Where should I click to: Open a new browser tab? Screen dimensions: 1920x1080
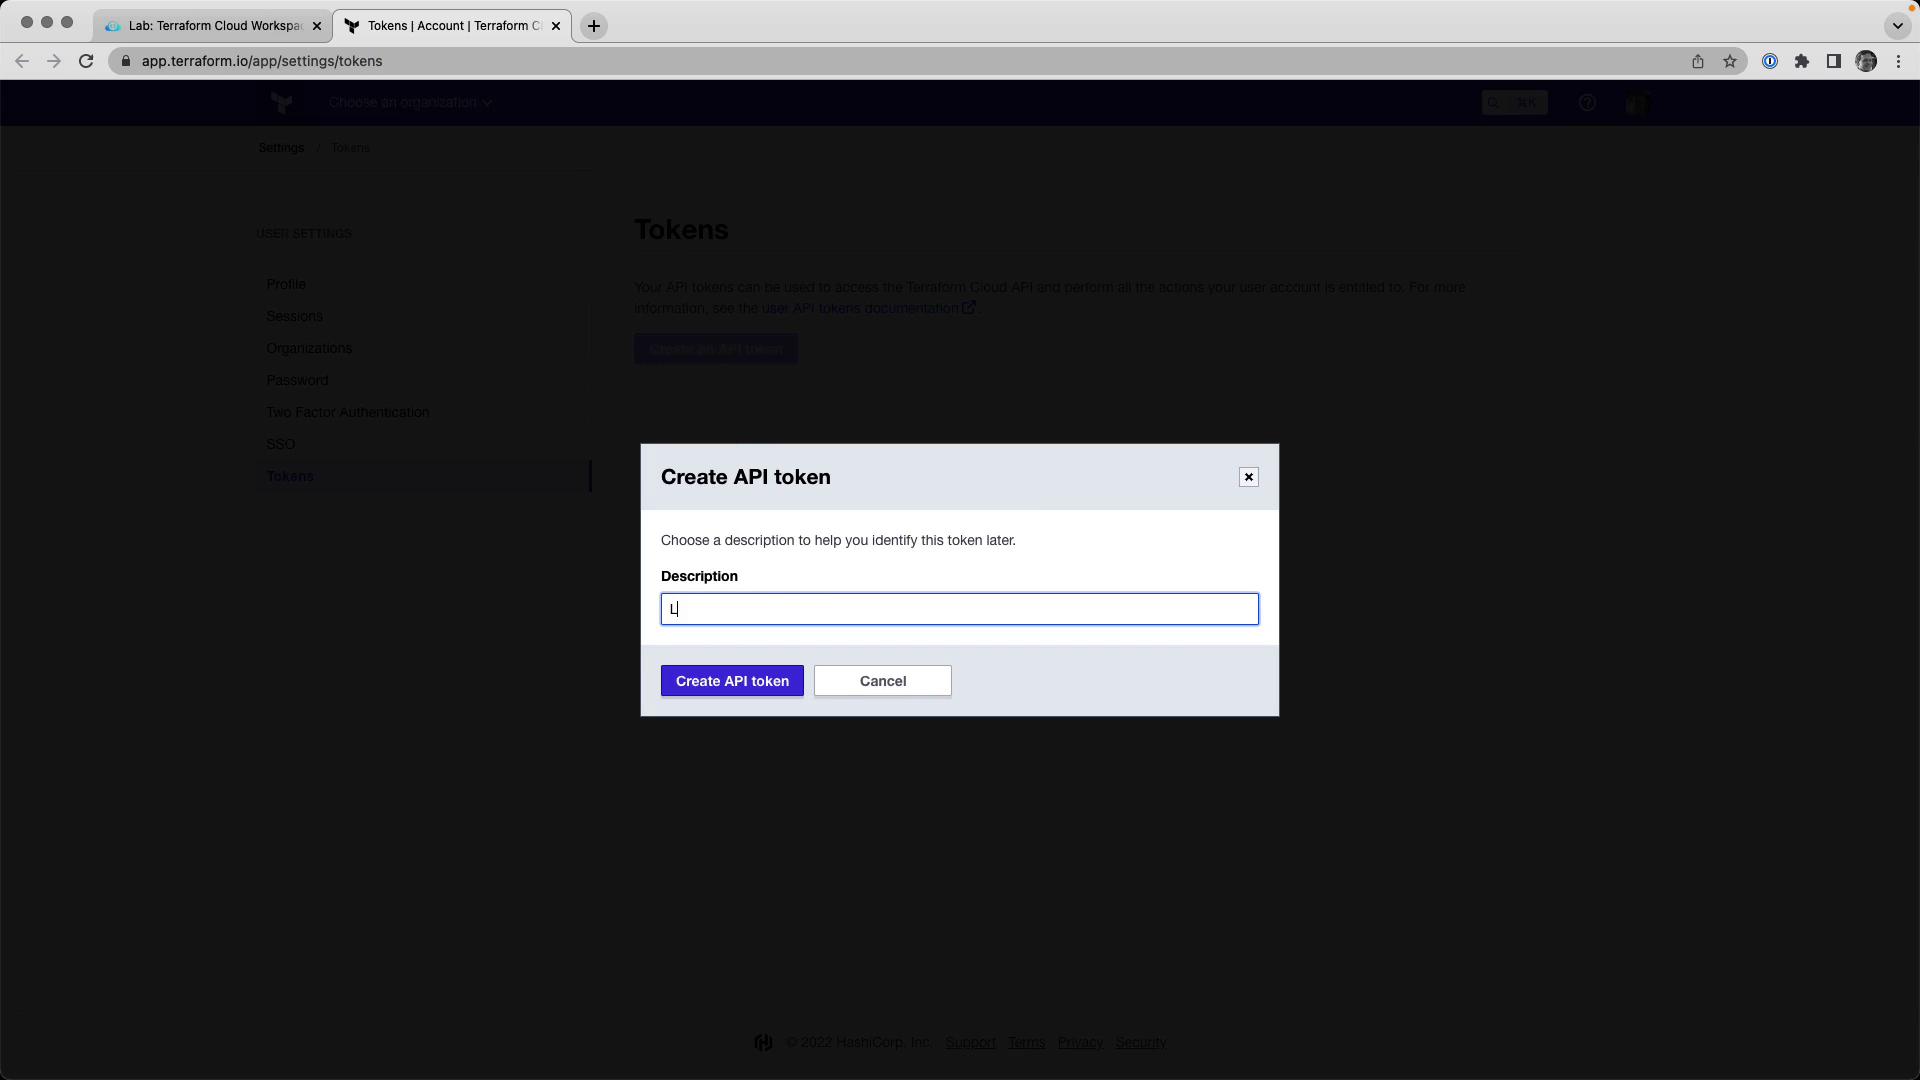point(594,26)
